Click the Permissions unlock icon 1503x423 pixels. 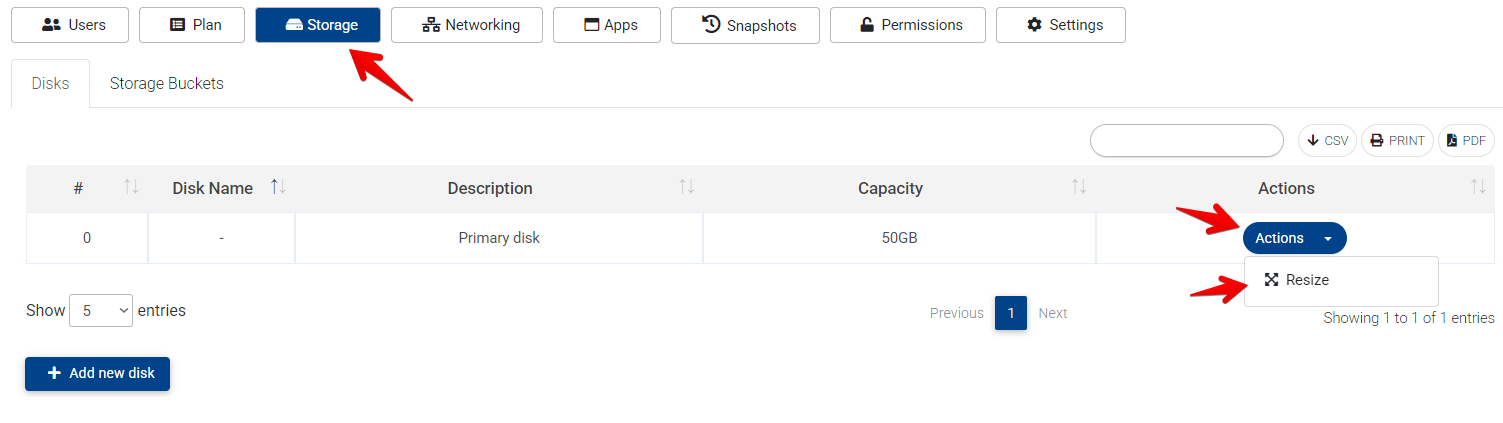click(x=868, y=25)
